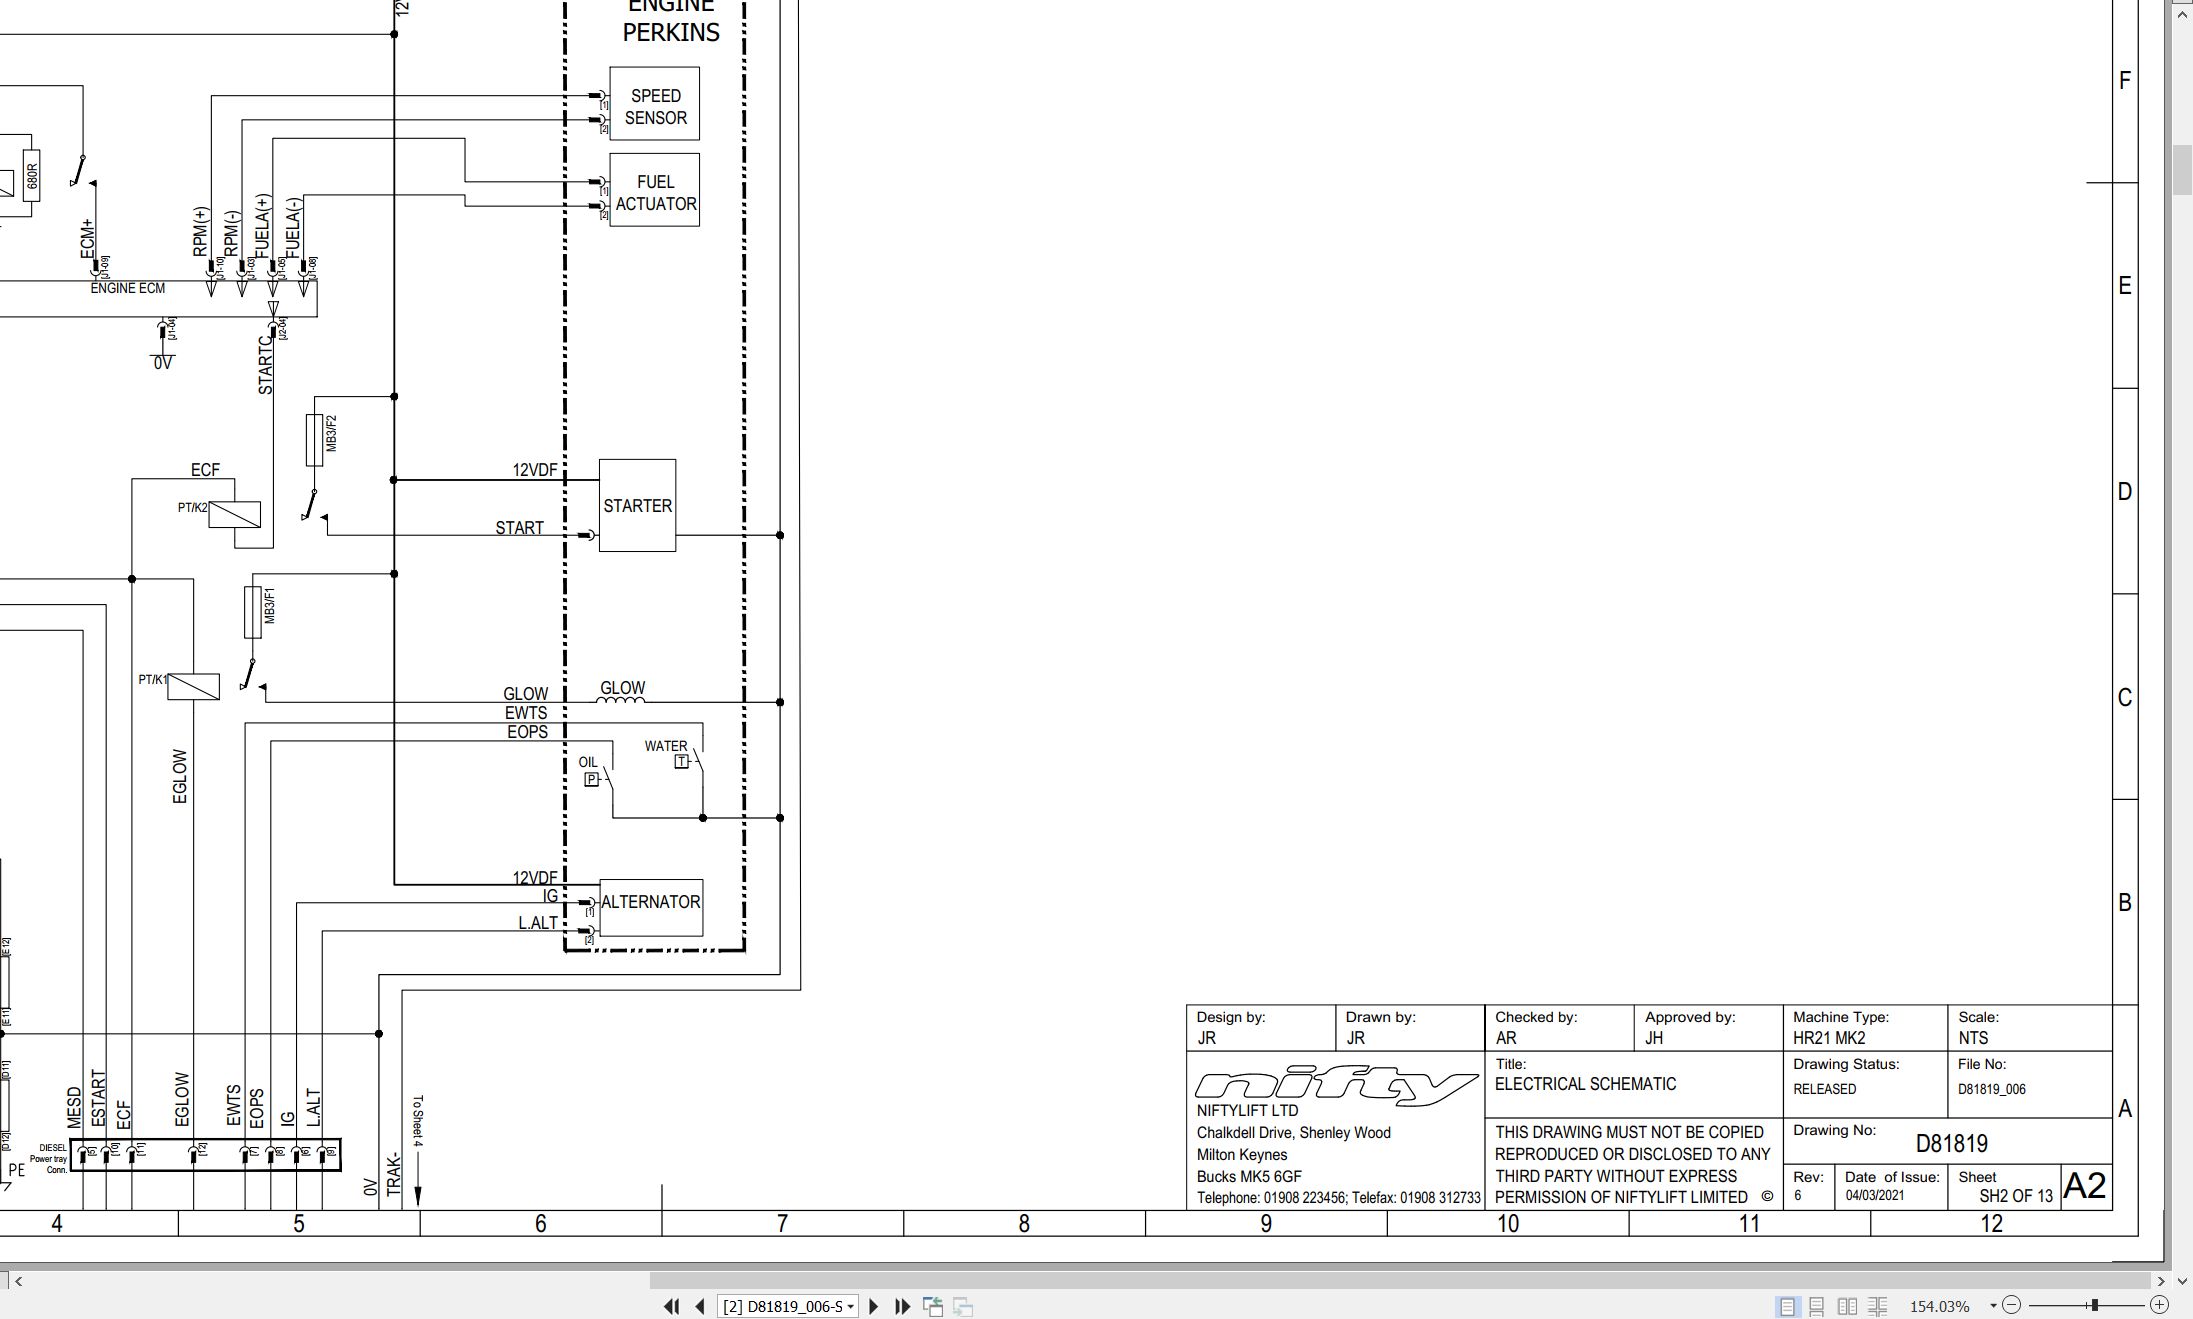Image resolution: width=2193 pixels, height=1319 pixels.
Task: Click the MB3/F2 fuse label
Action: click(331, 433)
